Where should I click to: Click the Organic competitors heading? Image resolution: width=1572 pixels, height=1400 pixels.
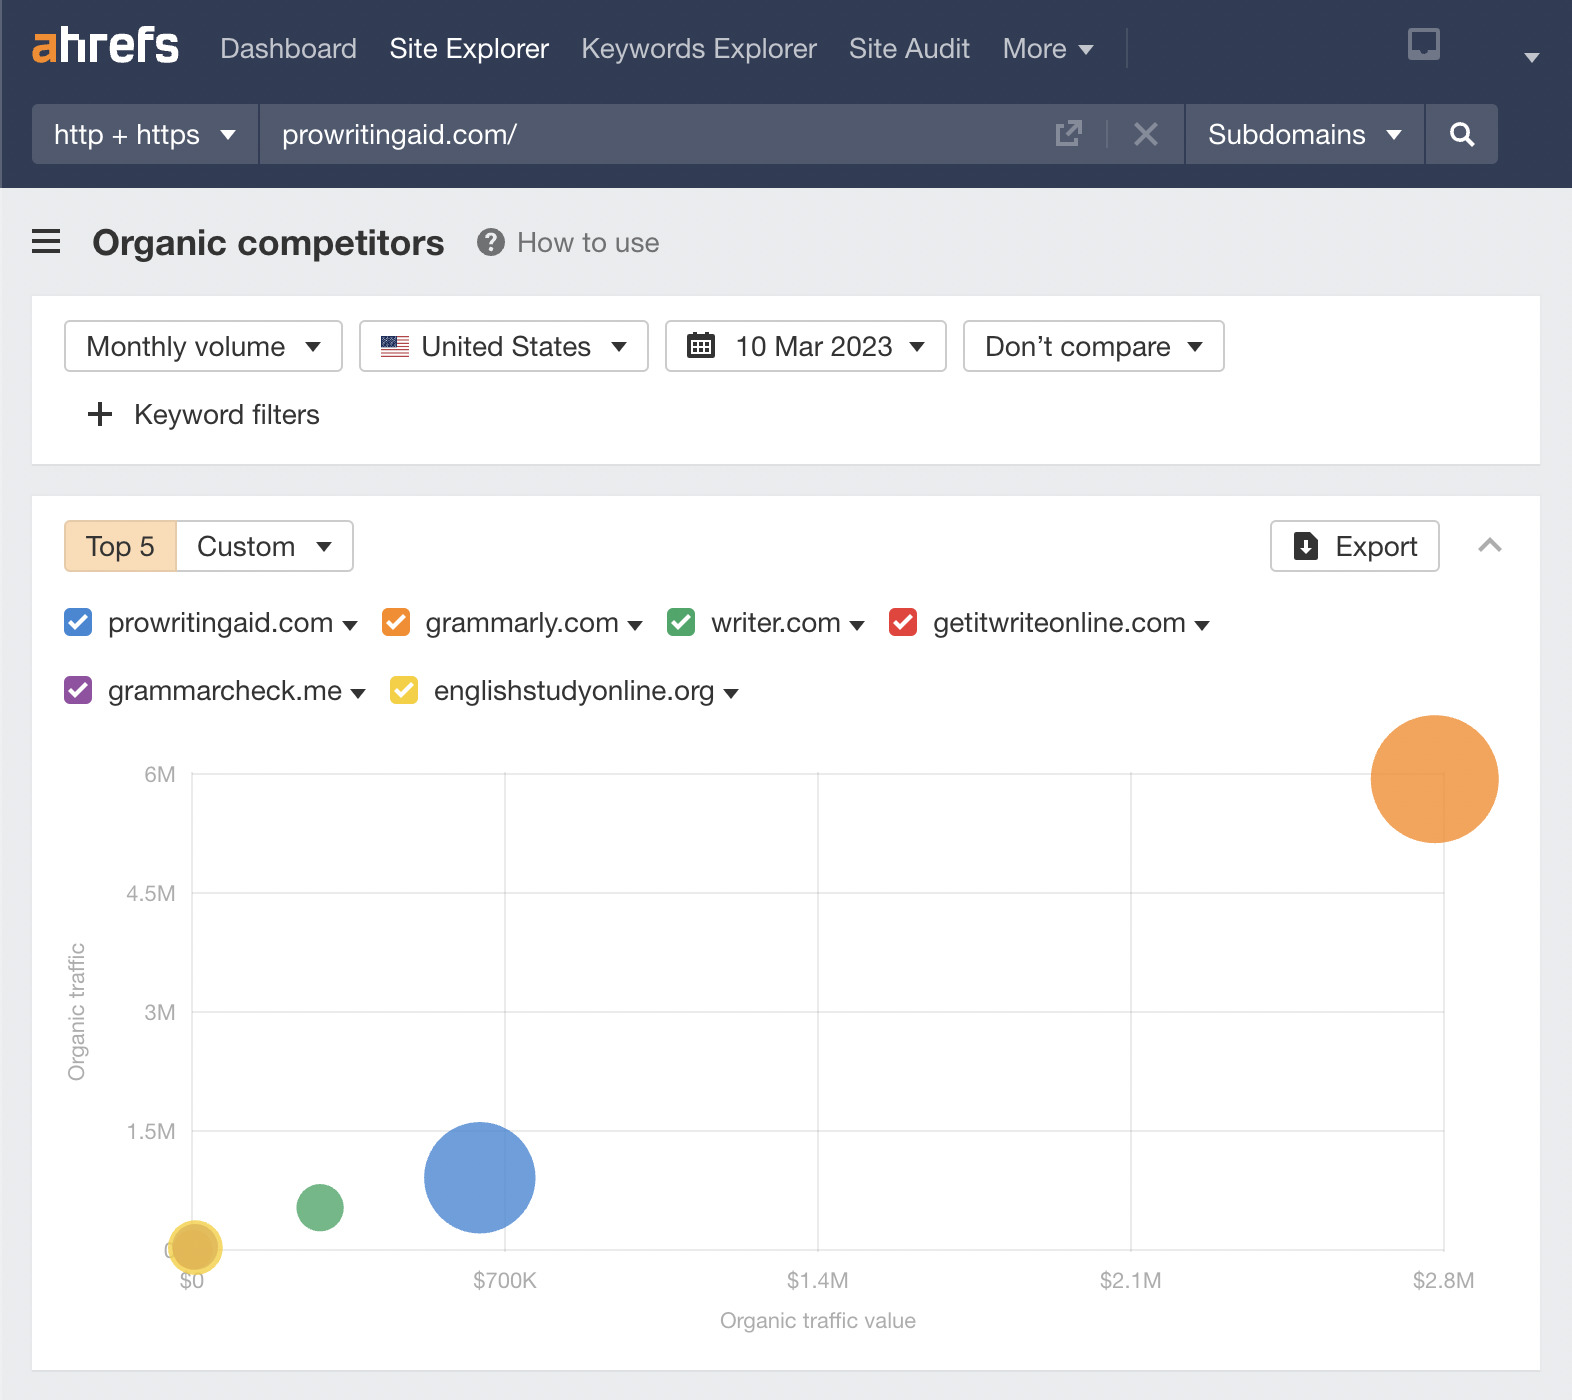268,242
